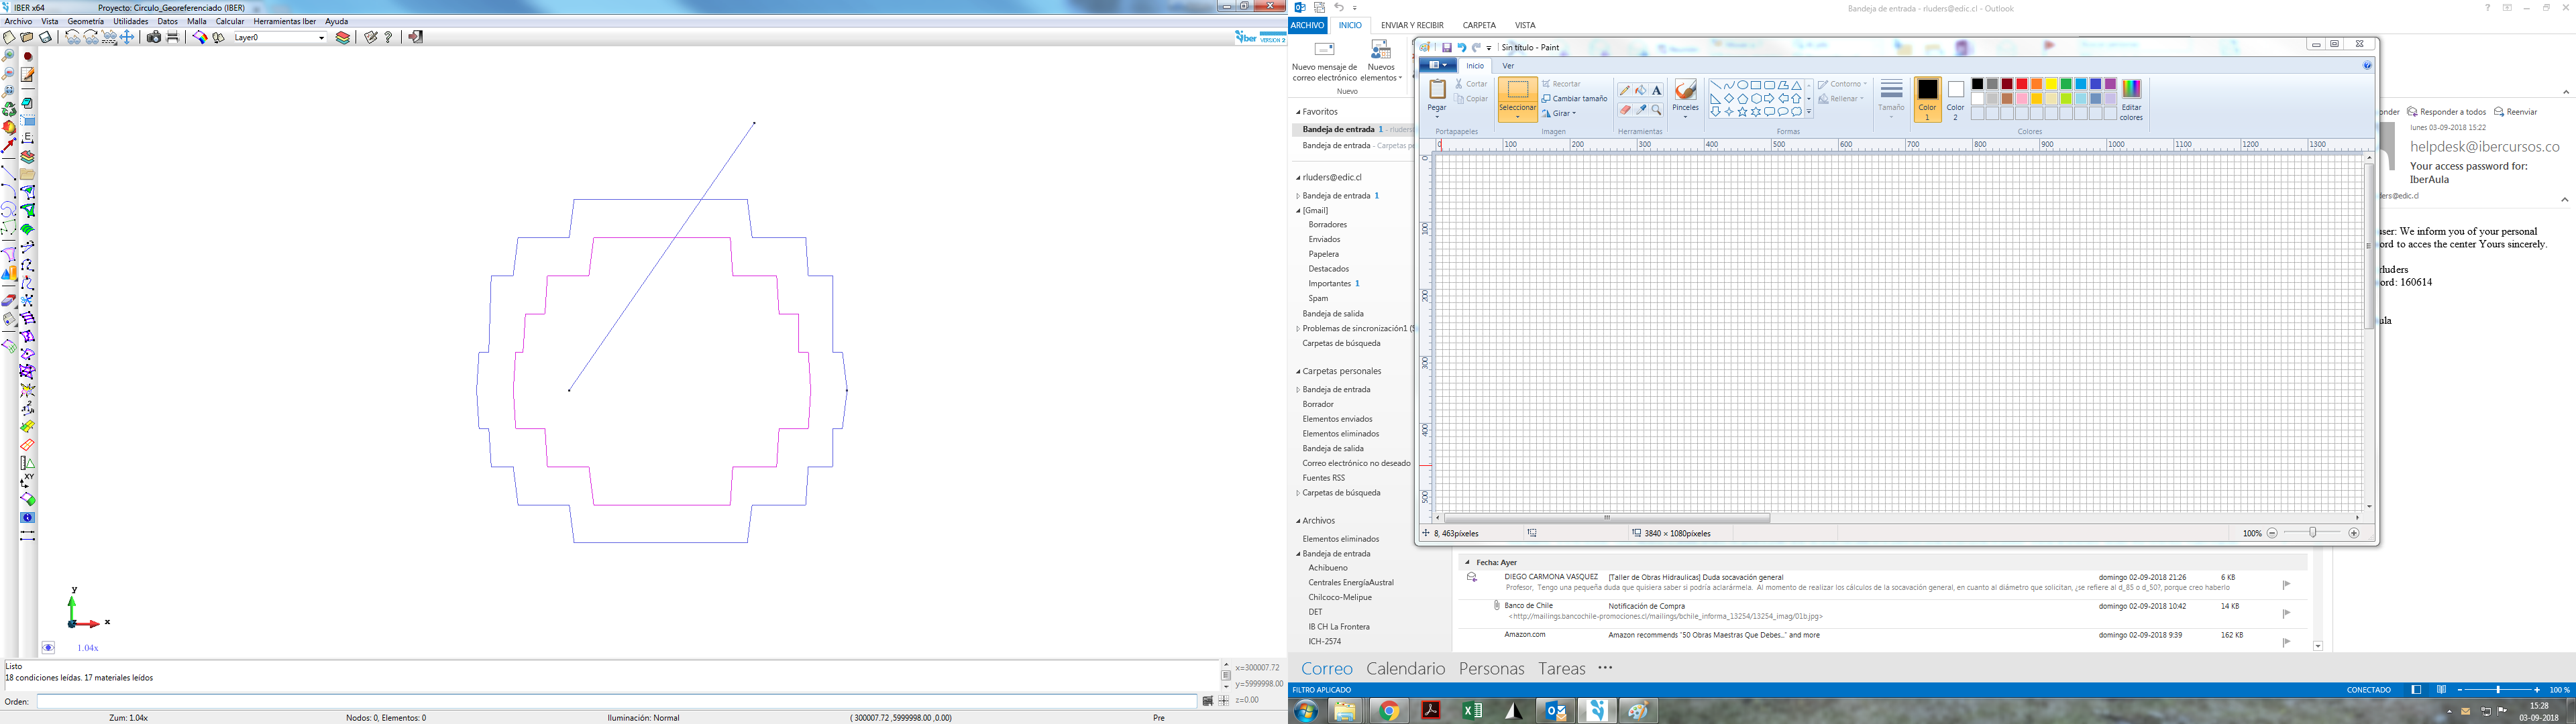Open ARCHIVO tab in Outlook
2576x724 pixels.
(x=1307, y=25)
